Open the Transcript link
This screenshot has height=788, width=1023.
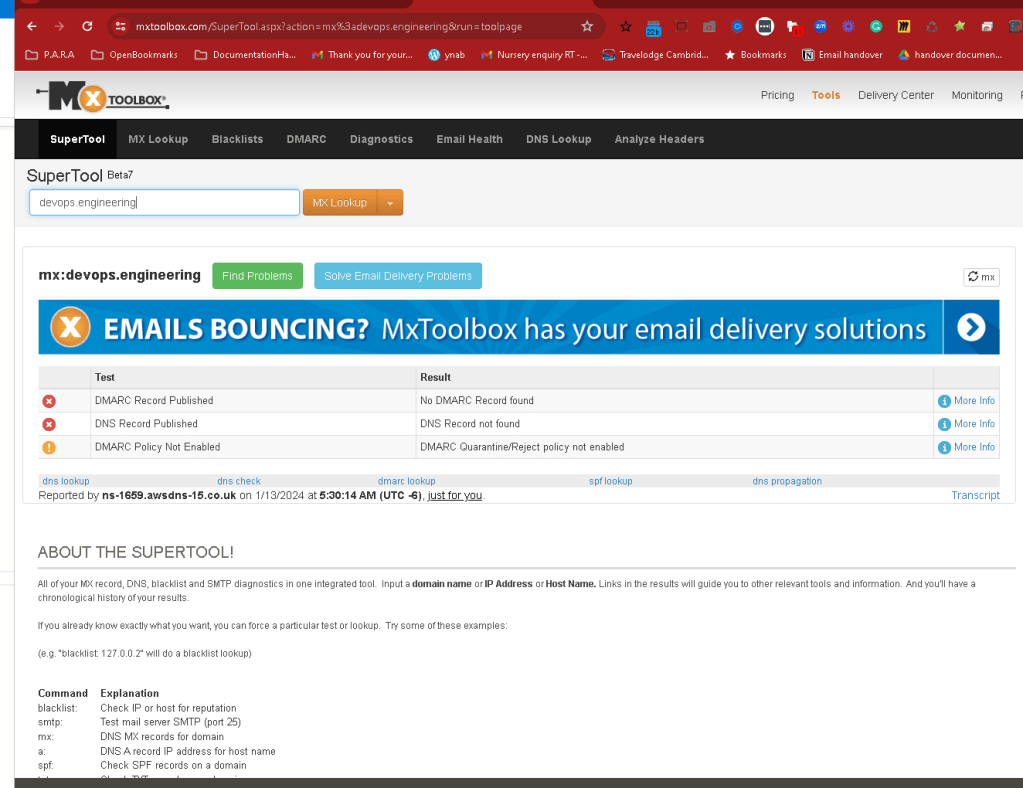tap(975, 495)
